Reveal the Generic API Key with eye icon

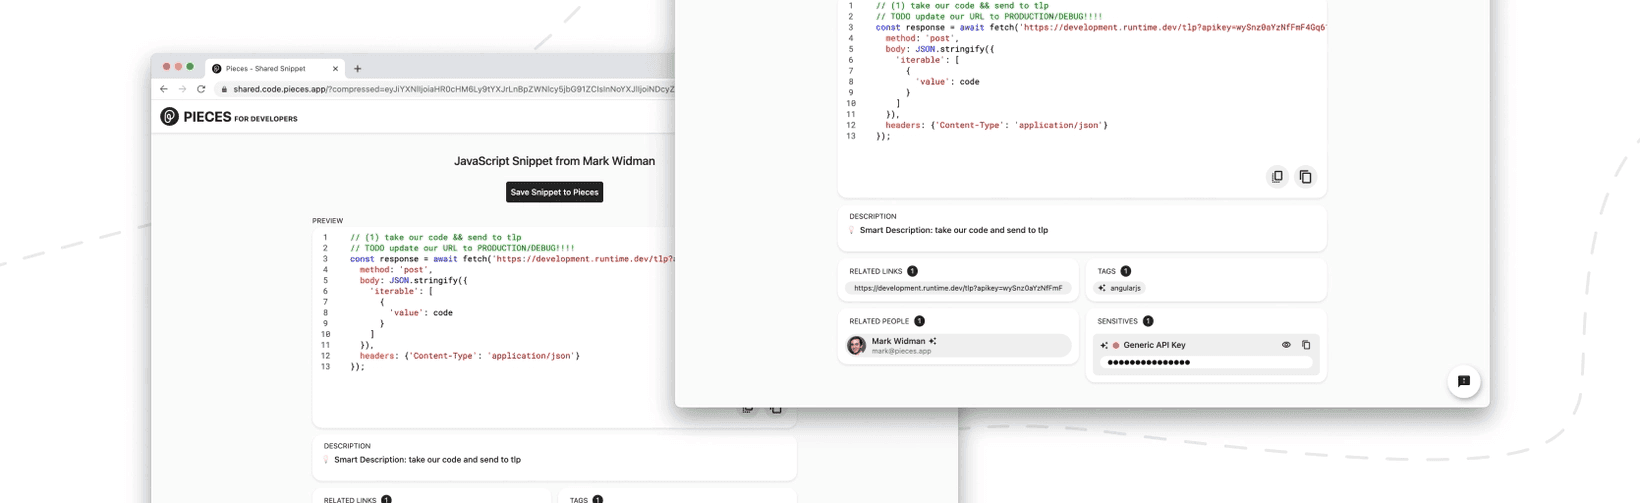click(1286, 345)
